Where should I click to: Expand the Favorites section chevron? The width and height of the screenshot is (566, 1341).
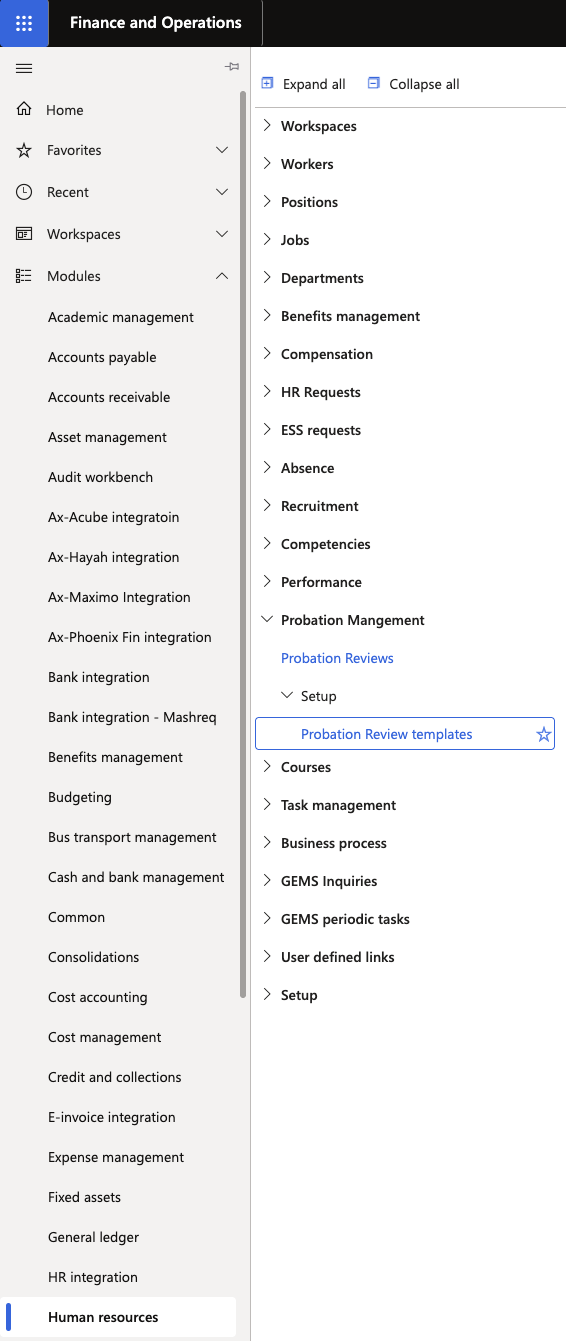[222, 150]
